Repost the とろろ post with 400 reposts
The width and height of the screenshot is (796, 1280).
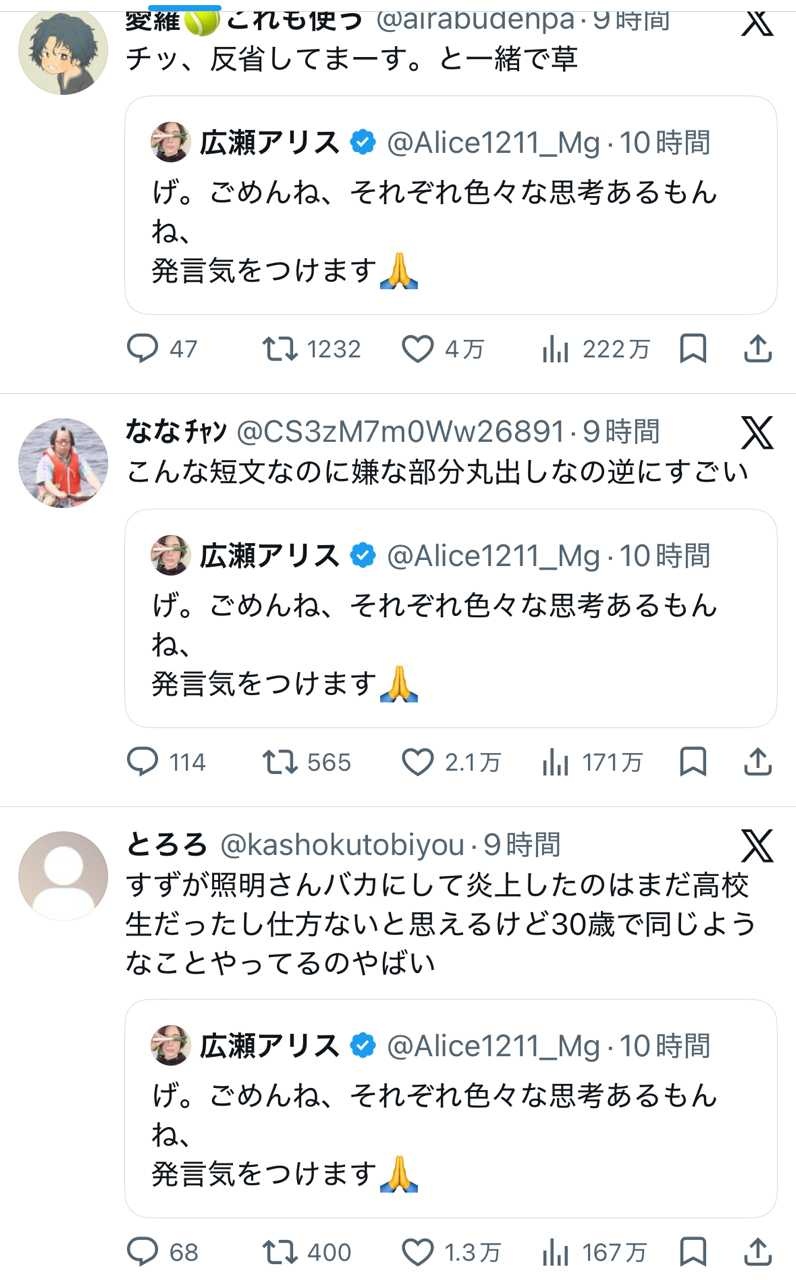(279, 1251)
